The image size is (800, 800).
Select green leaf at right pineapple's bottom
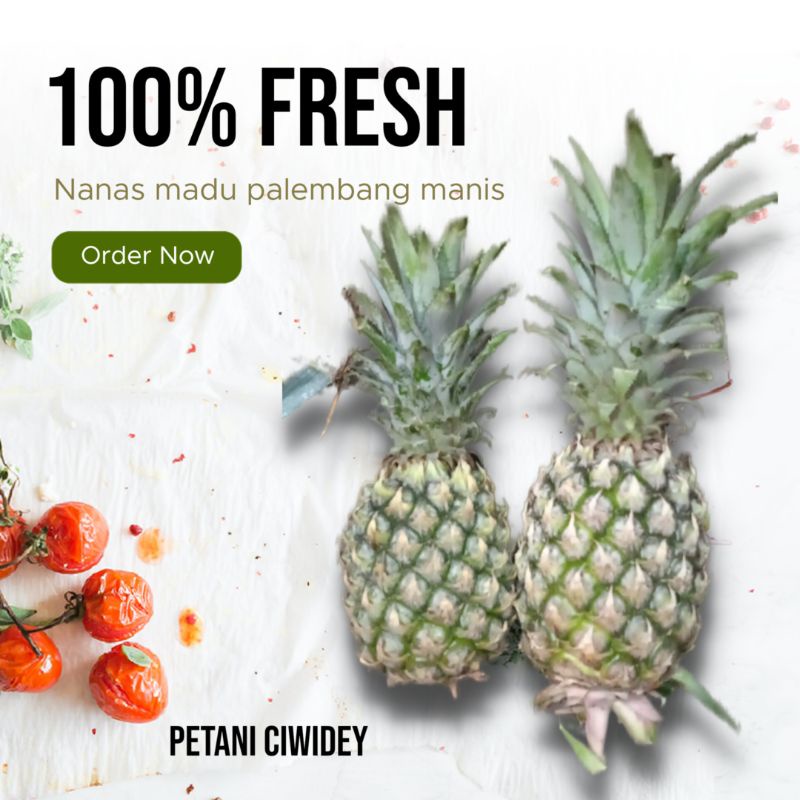coord(707,699)
